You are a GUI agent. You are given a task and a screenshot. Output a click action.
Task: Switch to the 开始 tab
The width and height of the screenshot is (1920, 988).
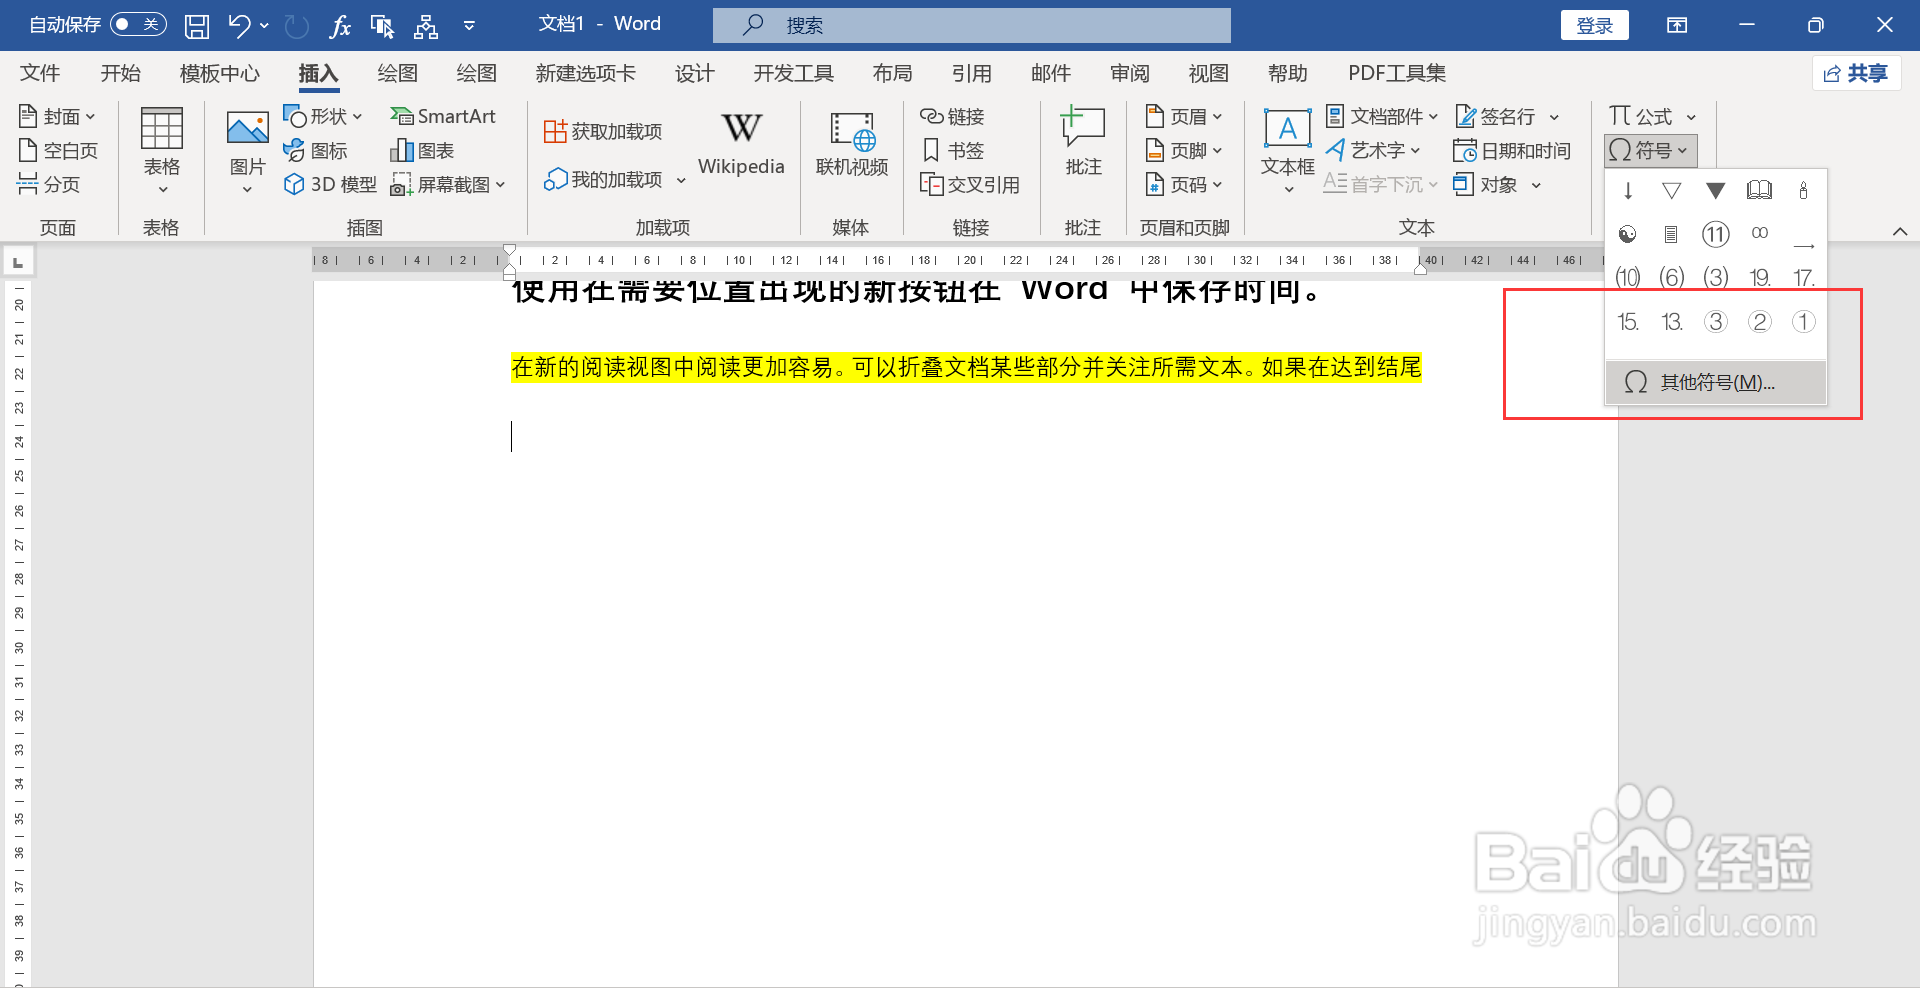(121, 73)
